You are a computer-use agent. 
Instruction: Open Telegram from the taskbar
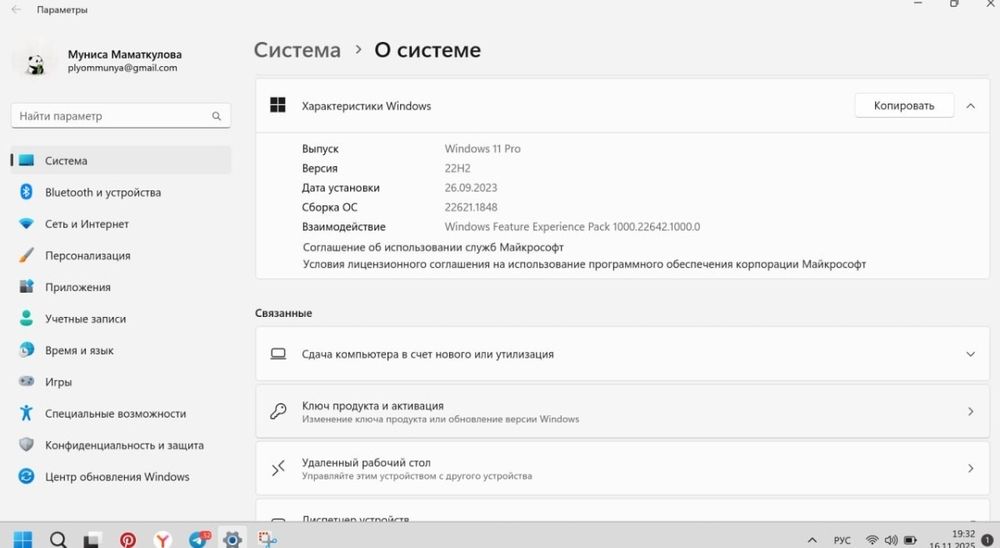(x=198, y=540)
